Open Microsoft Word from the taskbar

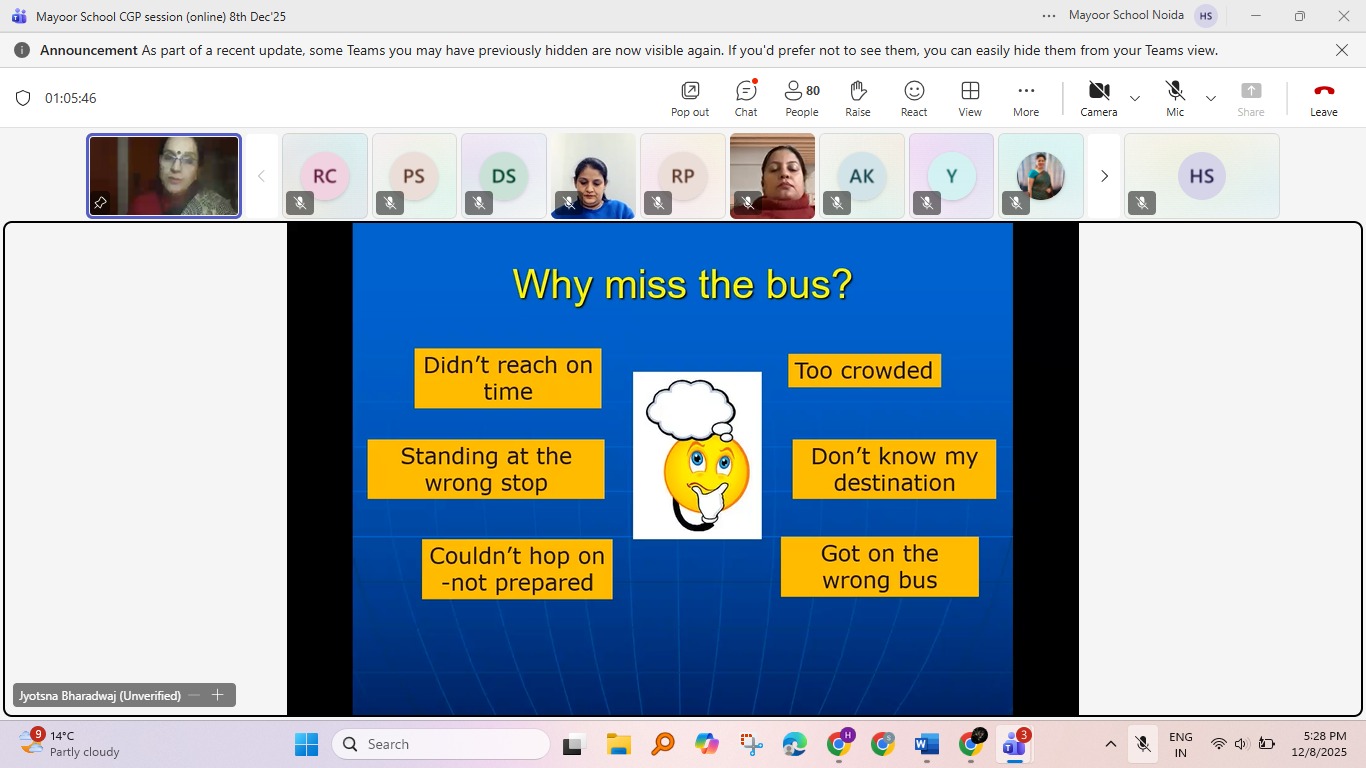[926, 744]
